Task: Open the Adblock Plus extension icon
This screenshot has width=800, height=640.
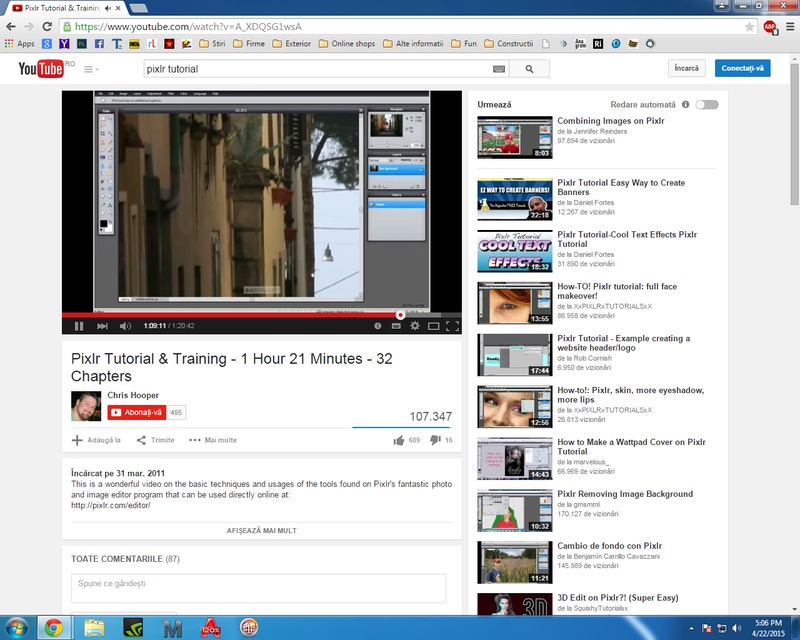Action: 770,27
